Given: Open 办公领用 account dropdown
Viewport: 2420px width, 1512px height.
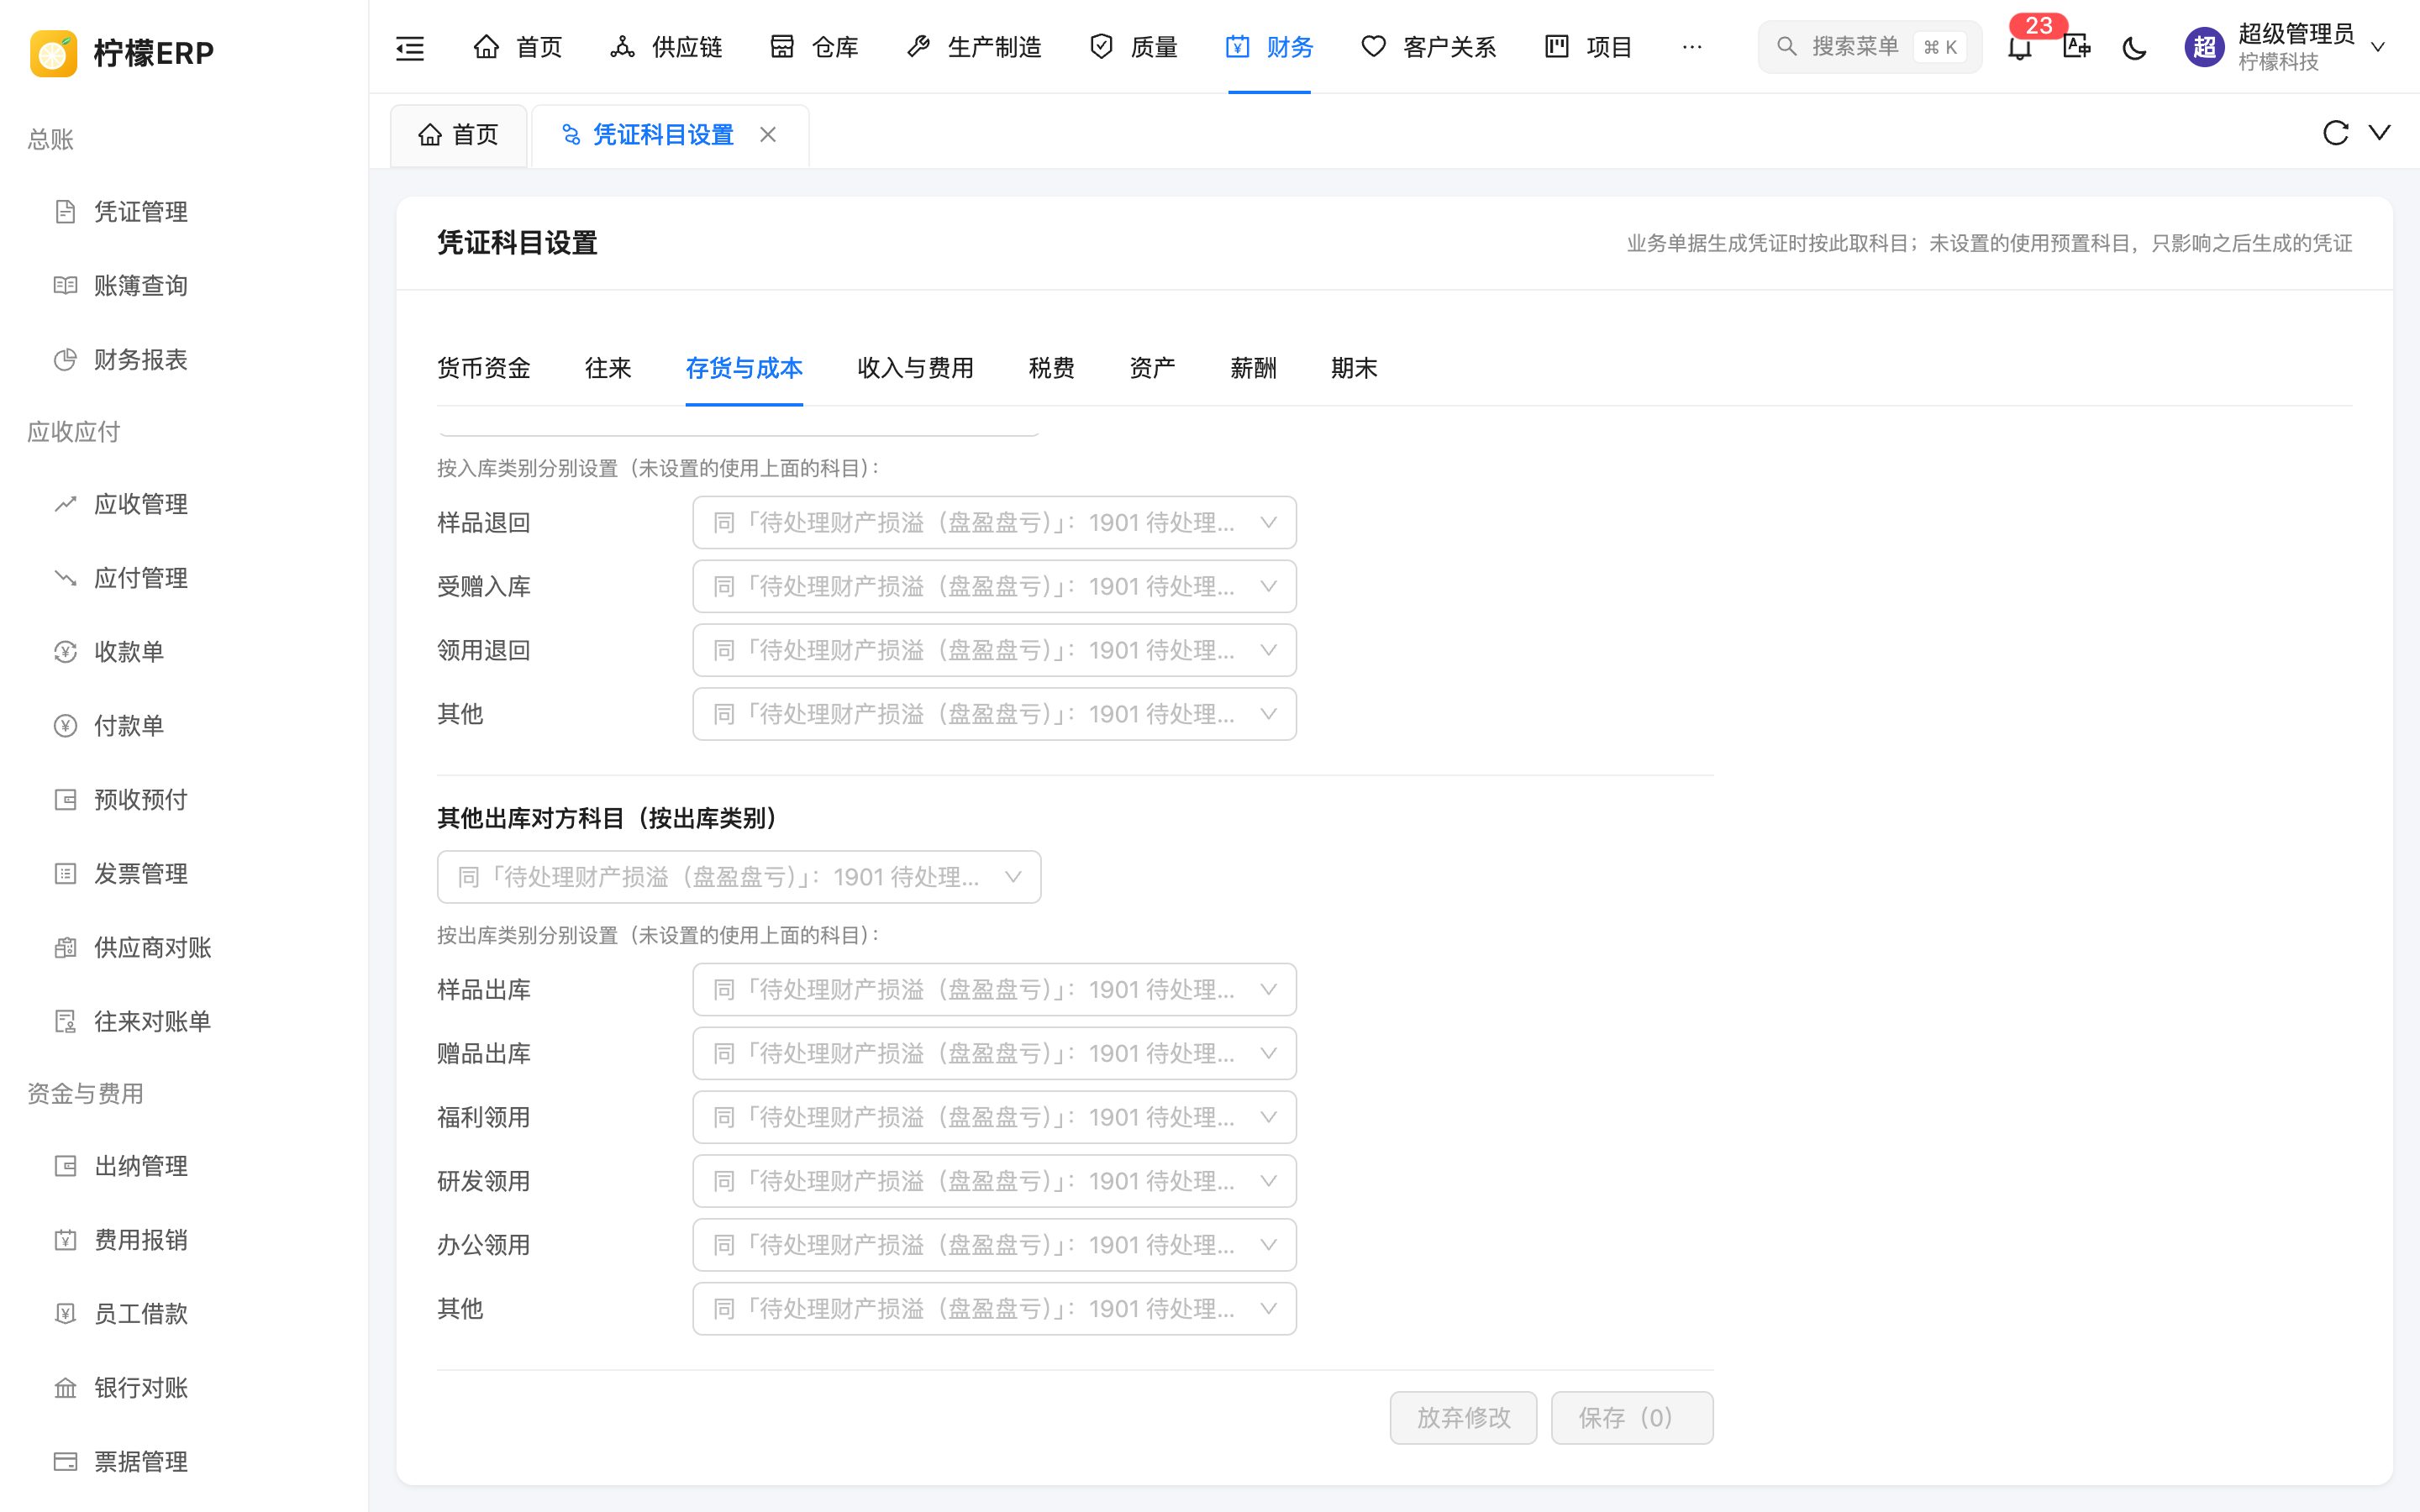Looking at the screenshot, I should pos(994,1245).
